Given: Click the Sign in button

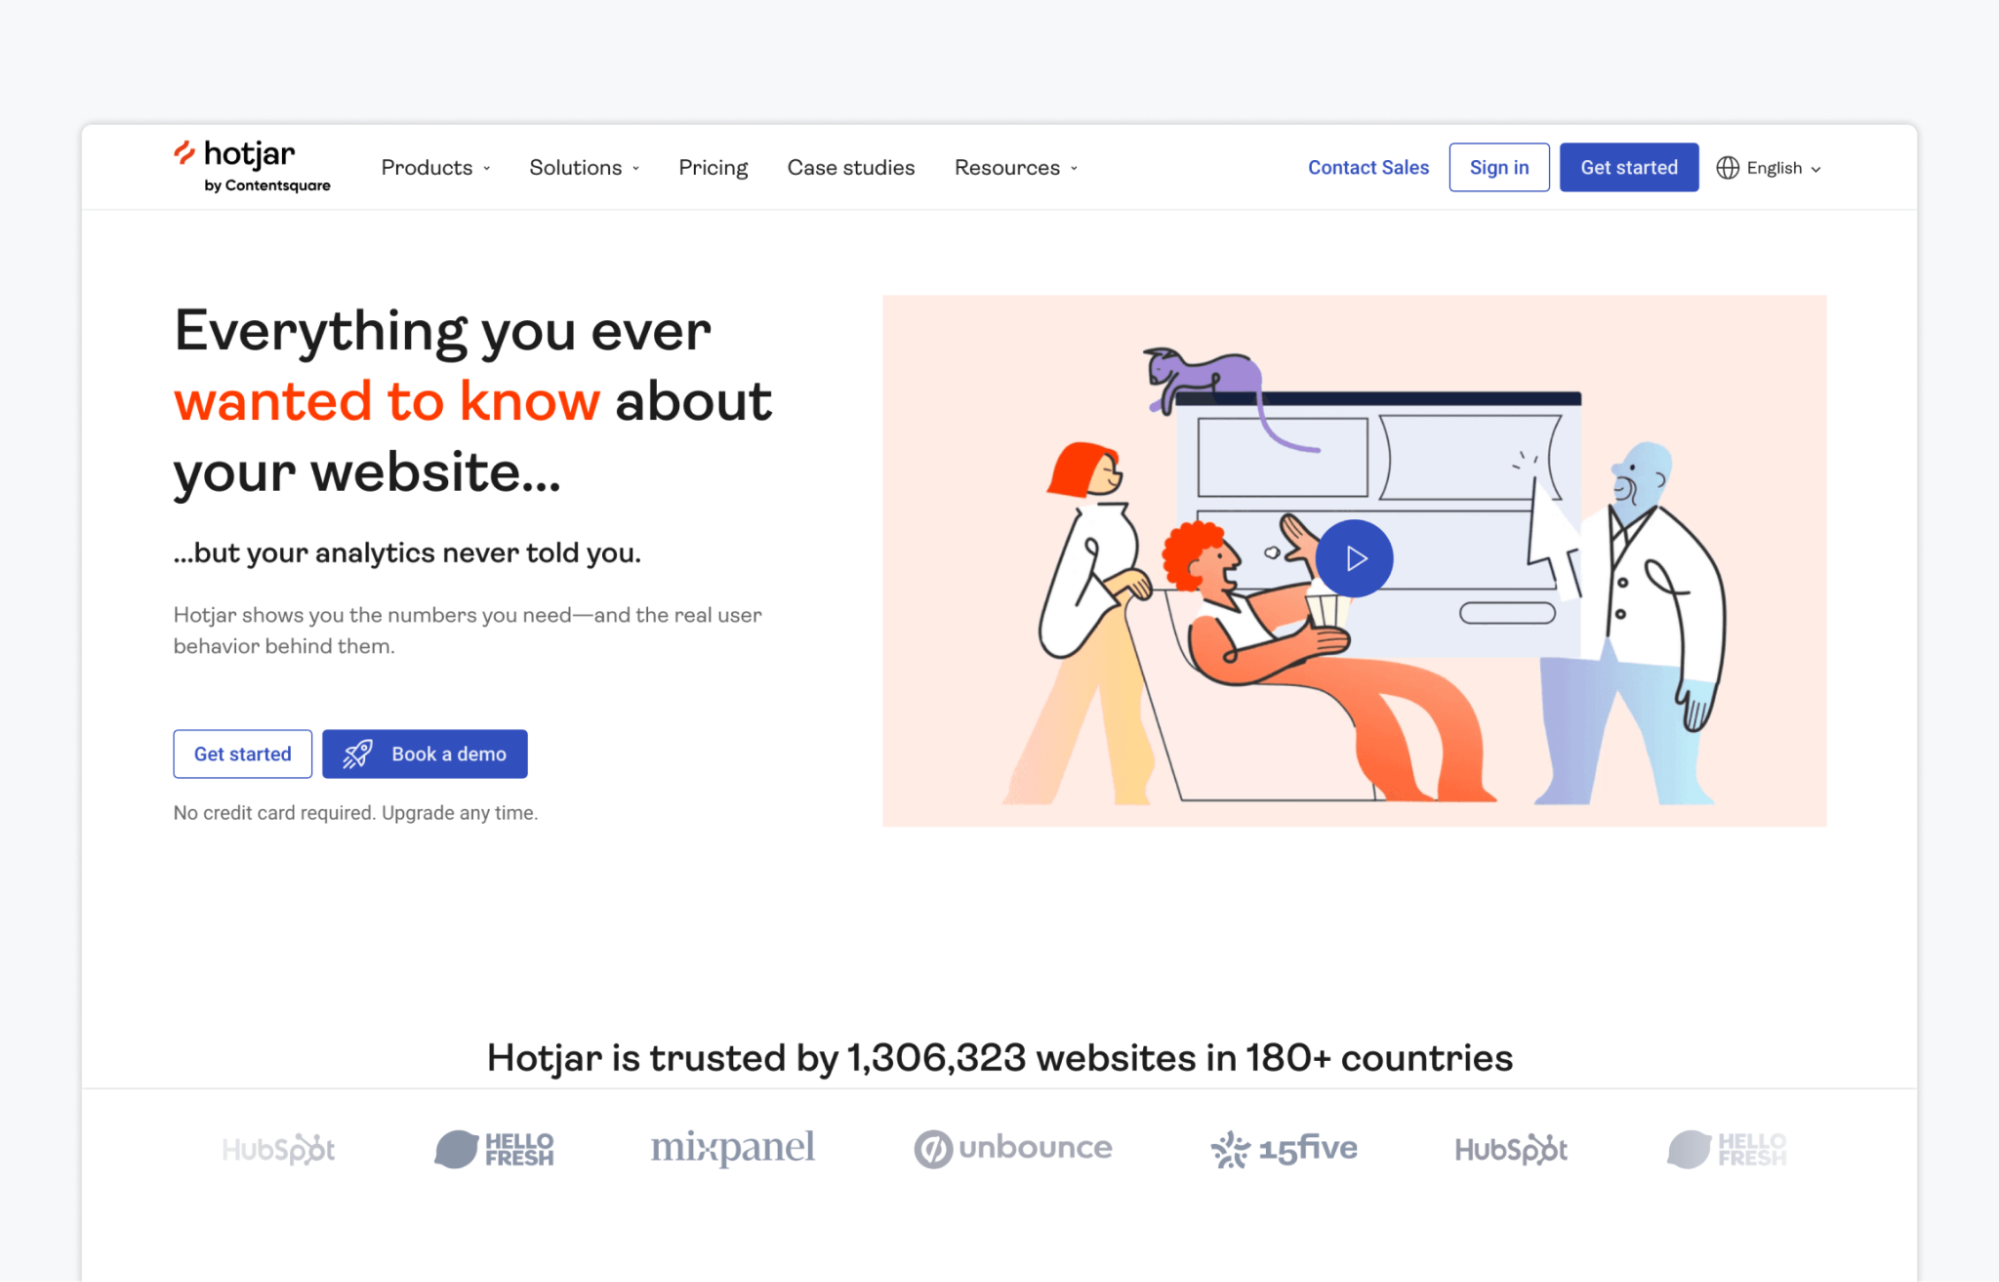Looking at the screenshot, I should coord(1499,167).
